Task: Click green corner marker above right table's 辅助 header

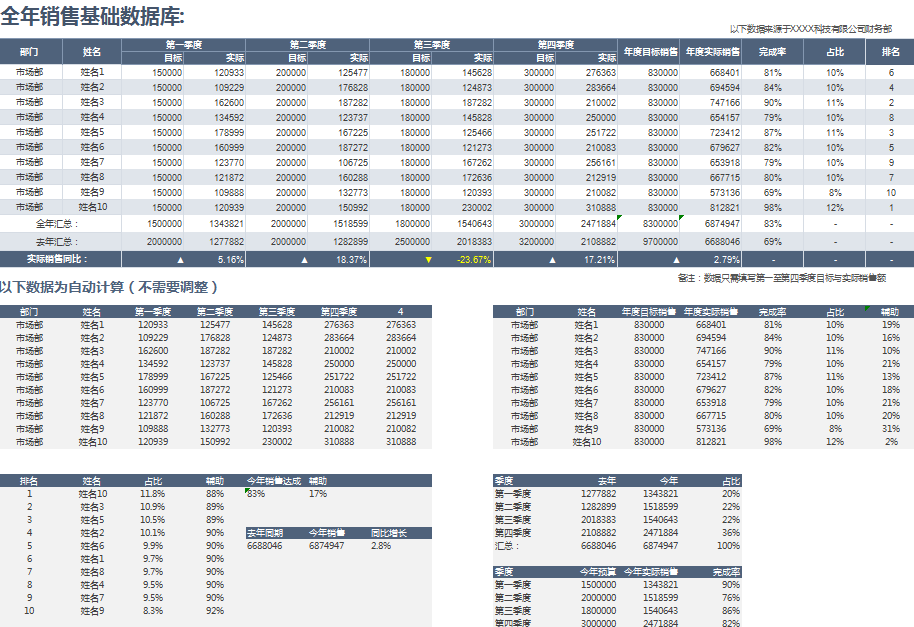Action: pos(867,308)
